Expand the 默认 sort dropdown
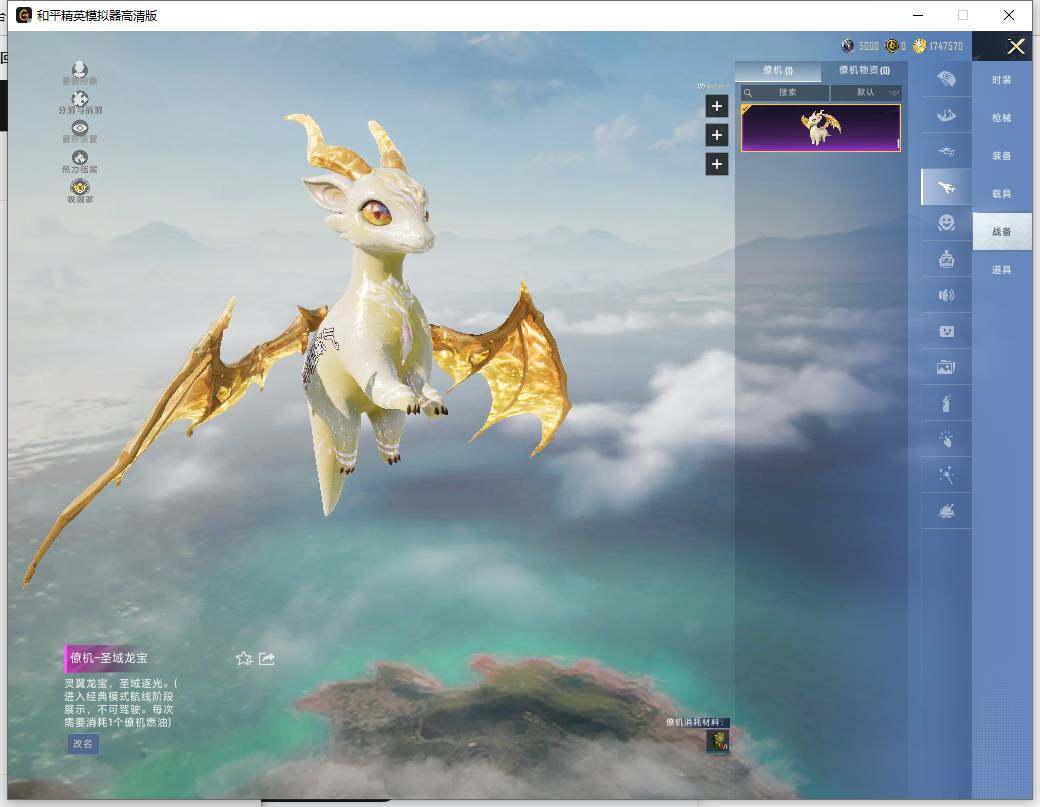Image resolution: width=1040 pixels, height=807 pixels. 866,92
